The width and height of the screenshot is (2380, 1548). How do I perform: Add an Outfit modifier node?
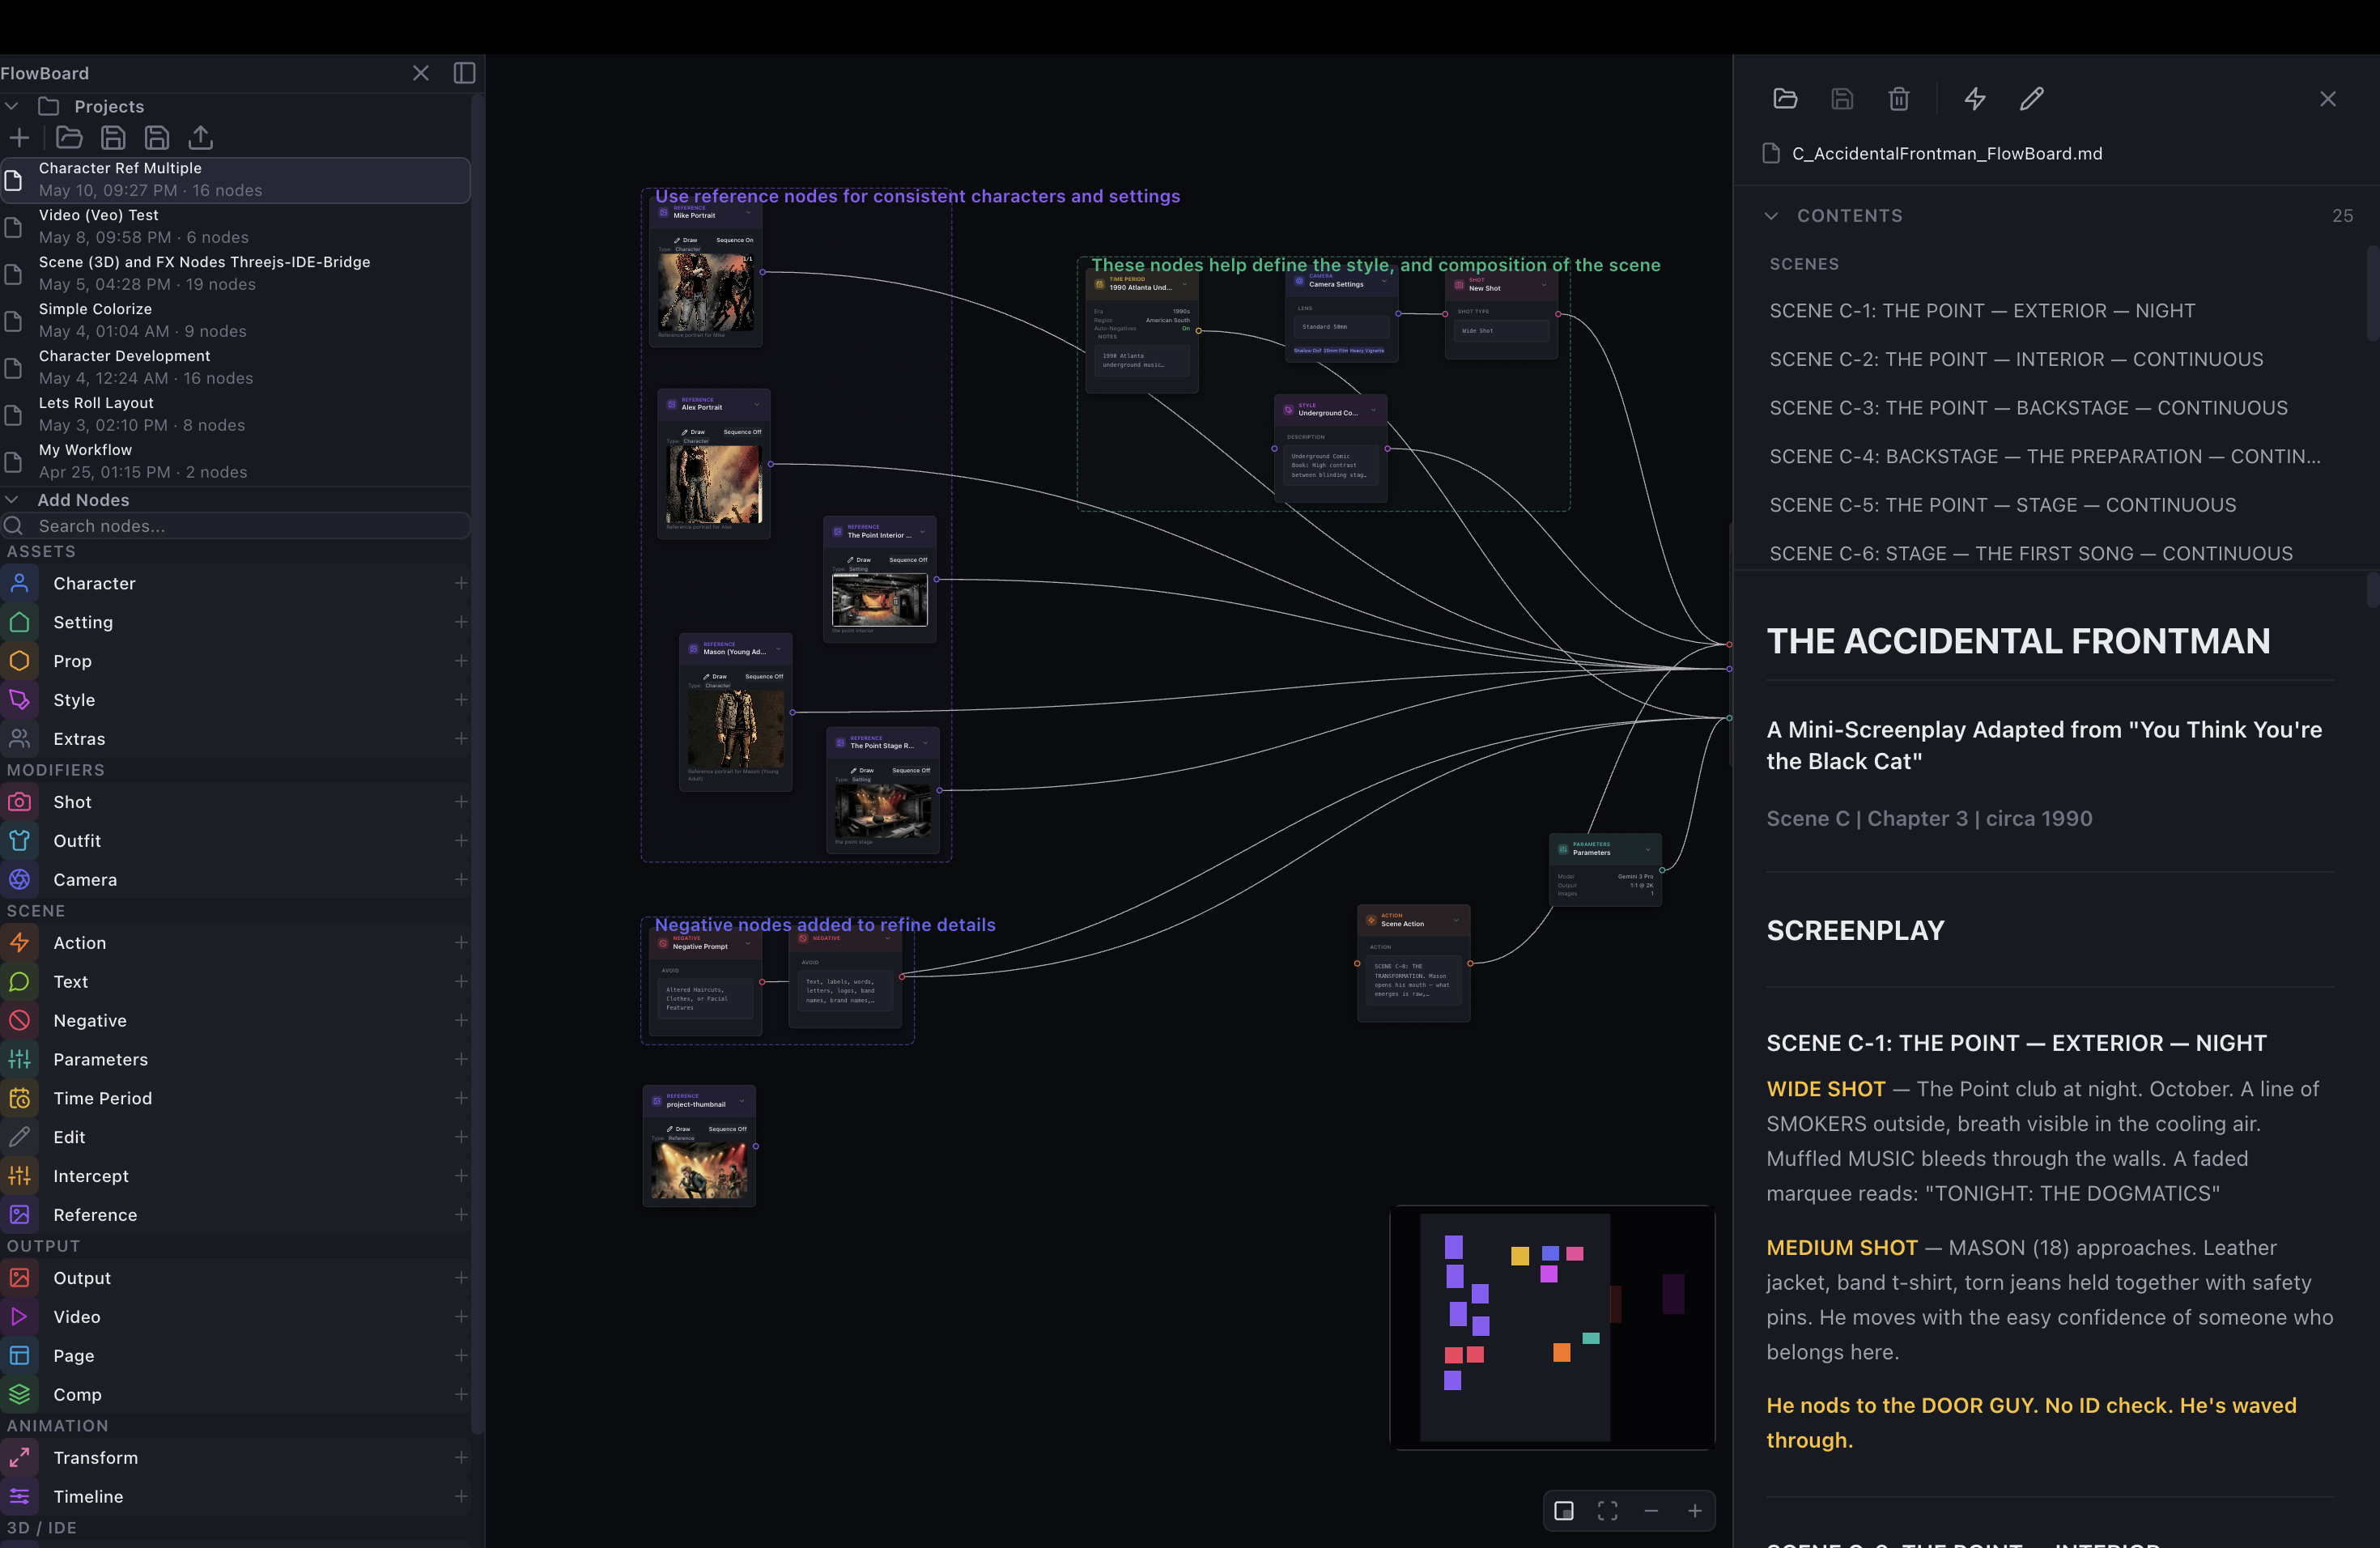coord(461,841)
